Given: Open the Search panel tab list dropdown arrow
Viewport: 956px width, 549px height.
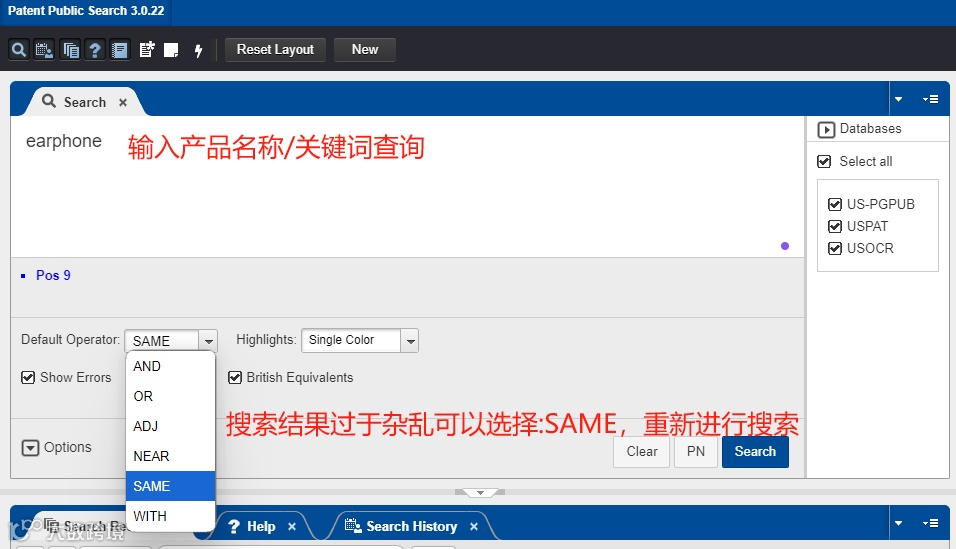Looking at the screenshot, I should [898, 99].
